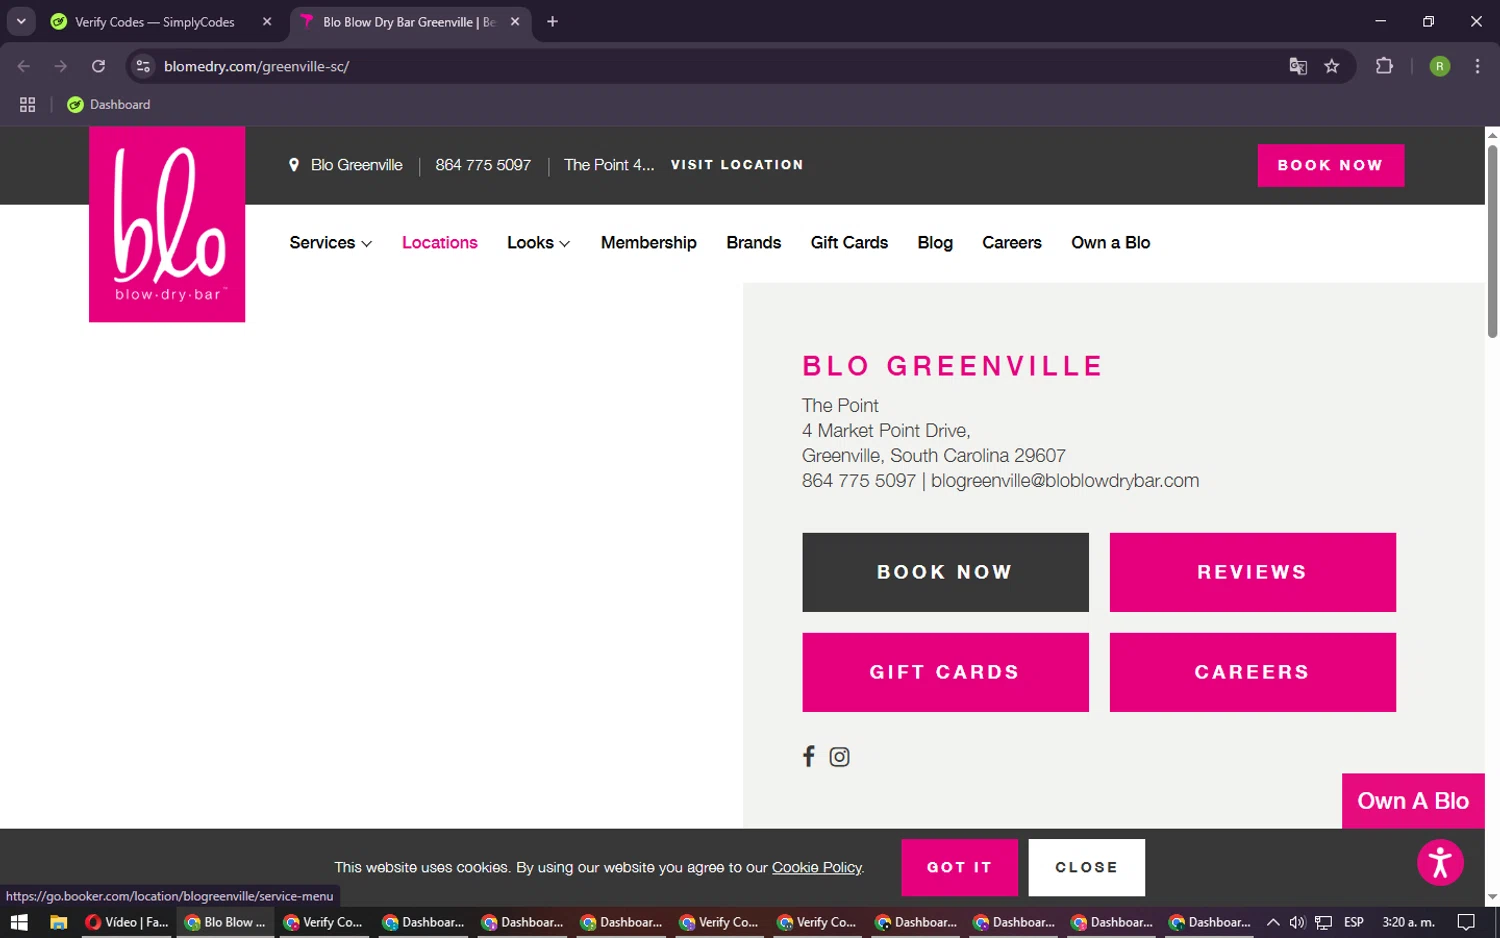Screen dimensions: 1500x938
Task: Open Own a Blo in the navigation
Action: [1110, 243]
